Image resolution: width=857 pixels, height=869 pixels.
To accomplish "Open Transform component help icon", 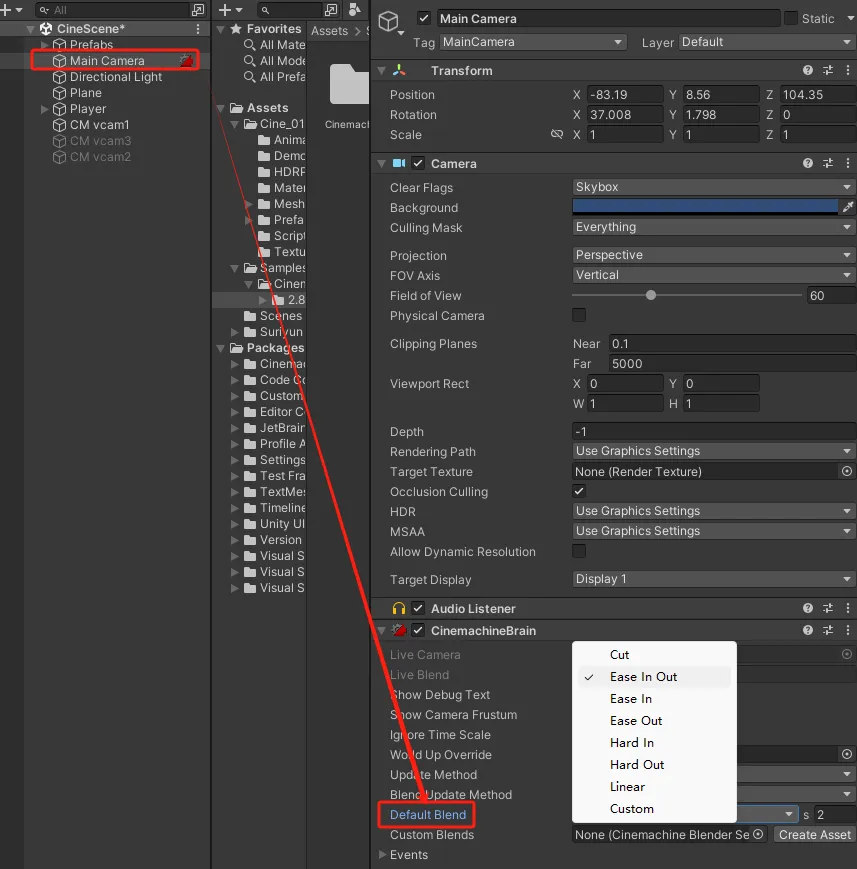I will click(808, 70).
